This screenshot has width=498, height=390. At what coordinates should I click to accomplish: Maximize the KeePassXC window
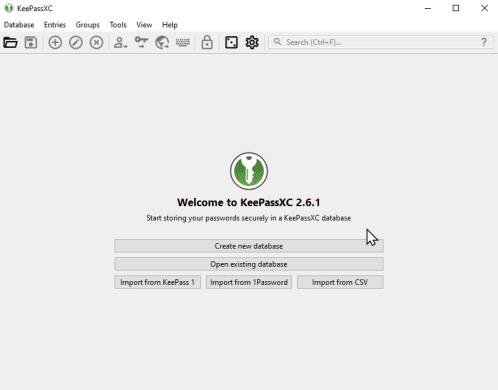456,8
